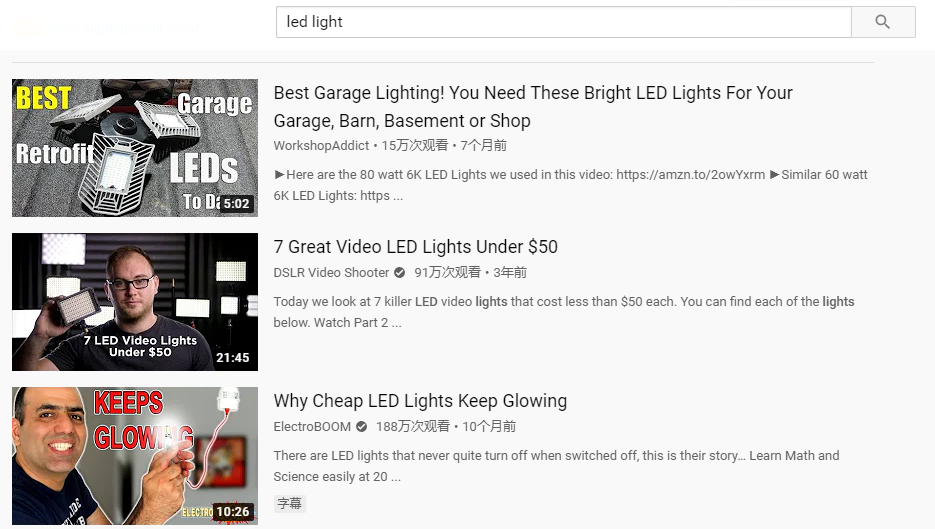Click the ElectroBOOM video description snippet
Viewport: 935px width, 529px height.
556,466
